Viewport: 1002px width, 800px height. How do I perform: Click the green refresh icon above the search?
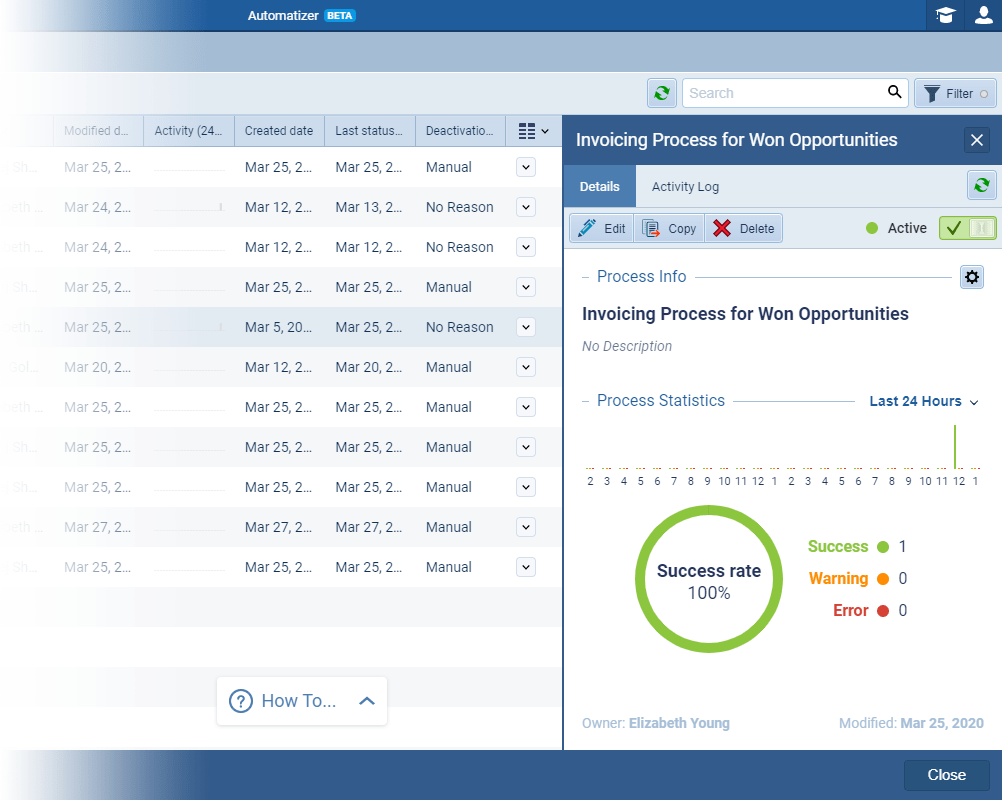pos(662,92)
